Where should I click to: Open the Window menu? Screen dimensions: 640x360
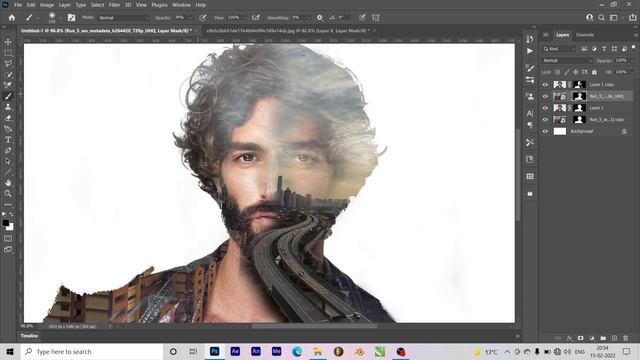click(x=181, y=5)
